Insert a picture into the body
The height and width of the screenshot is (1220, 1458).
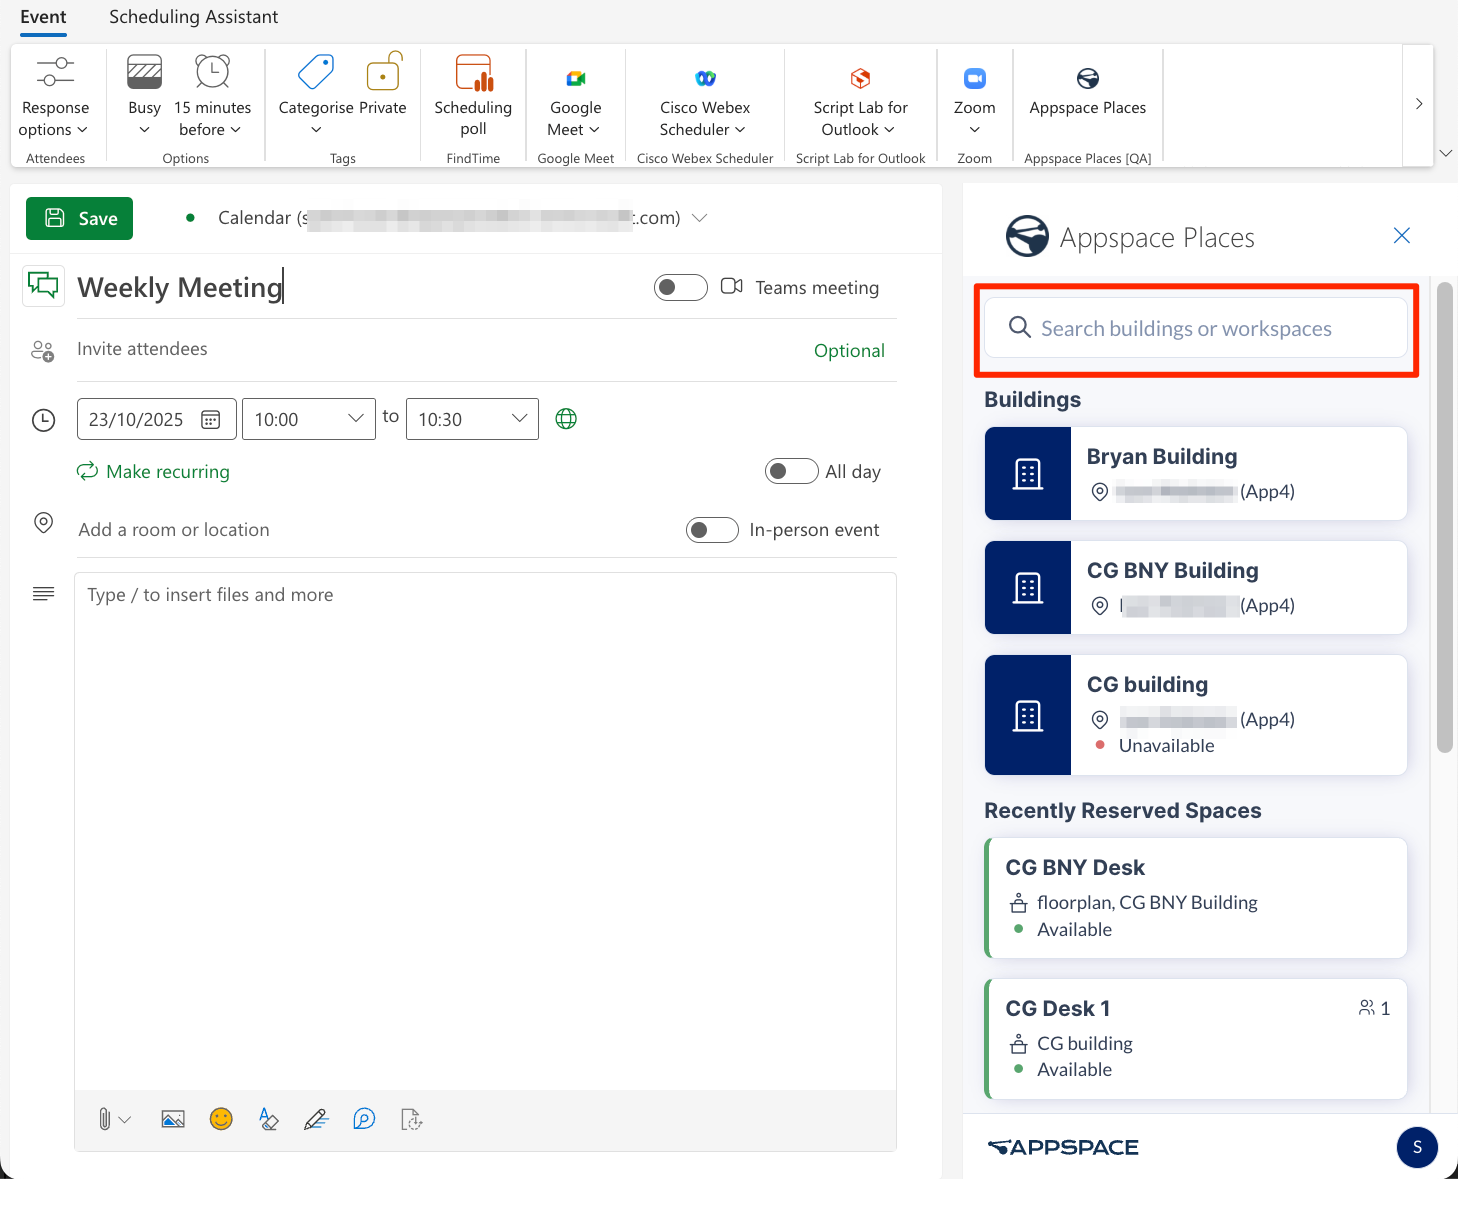(173, 1119)
